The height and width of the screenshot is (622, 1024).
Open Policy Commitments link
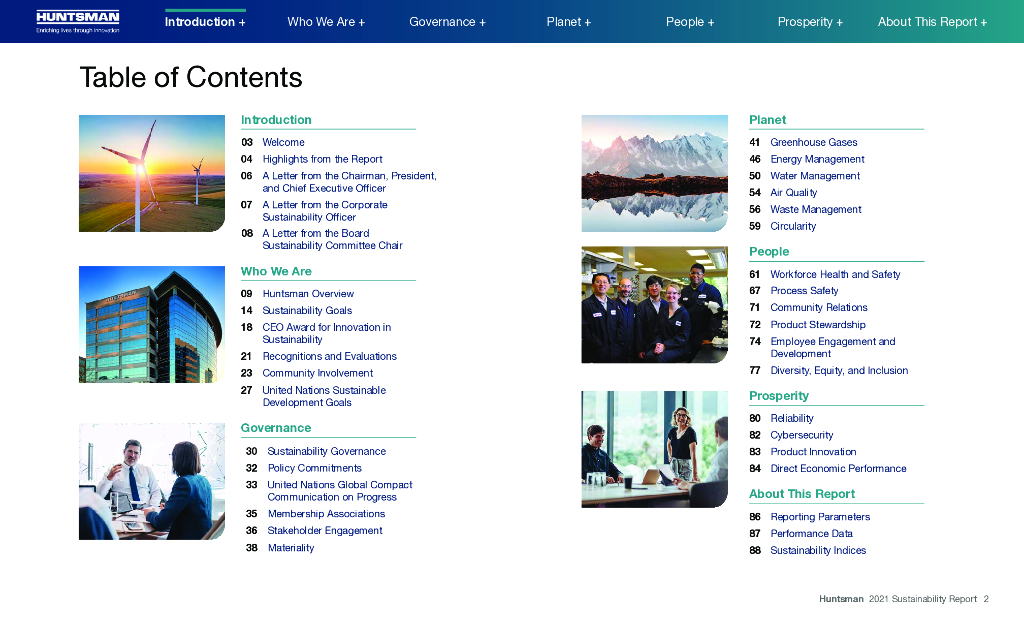click(x=315, y=468)
